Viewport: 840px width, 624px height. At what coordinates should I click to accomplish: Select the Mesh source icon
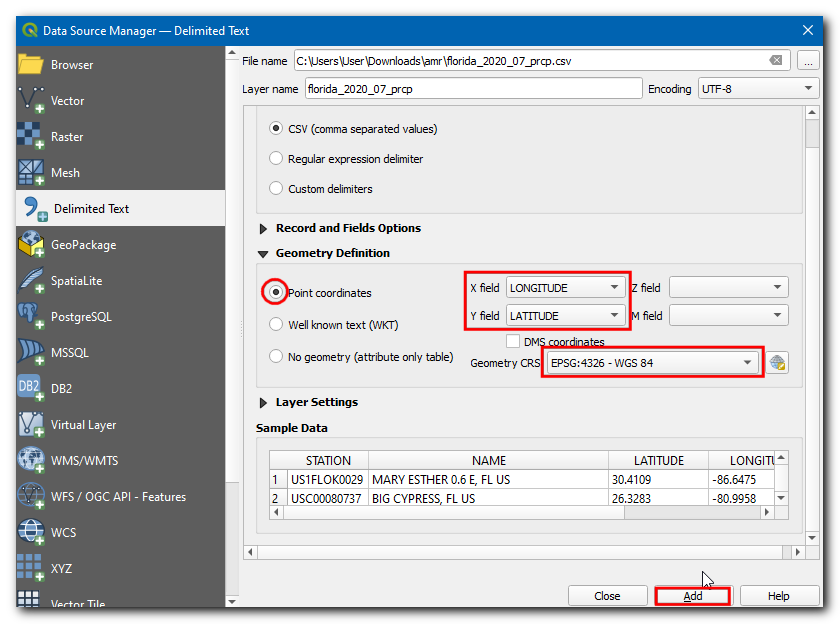point(32,173)
